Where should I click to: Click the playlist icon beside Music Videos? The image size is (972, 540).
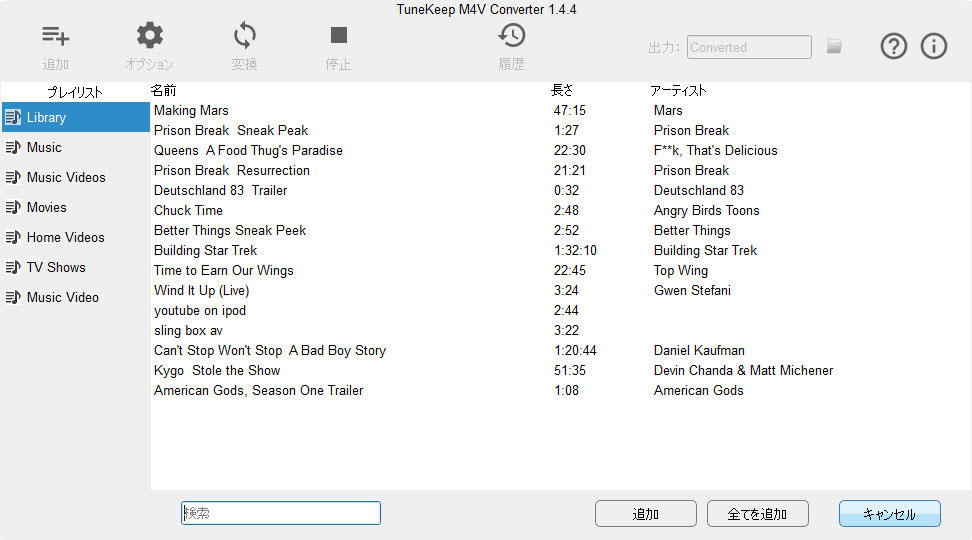(13, 177)
